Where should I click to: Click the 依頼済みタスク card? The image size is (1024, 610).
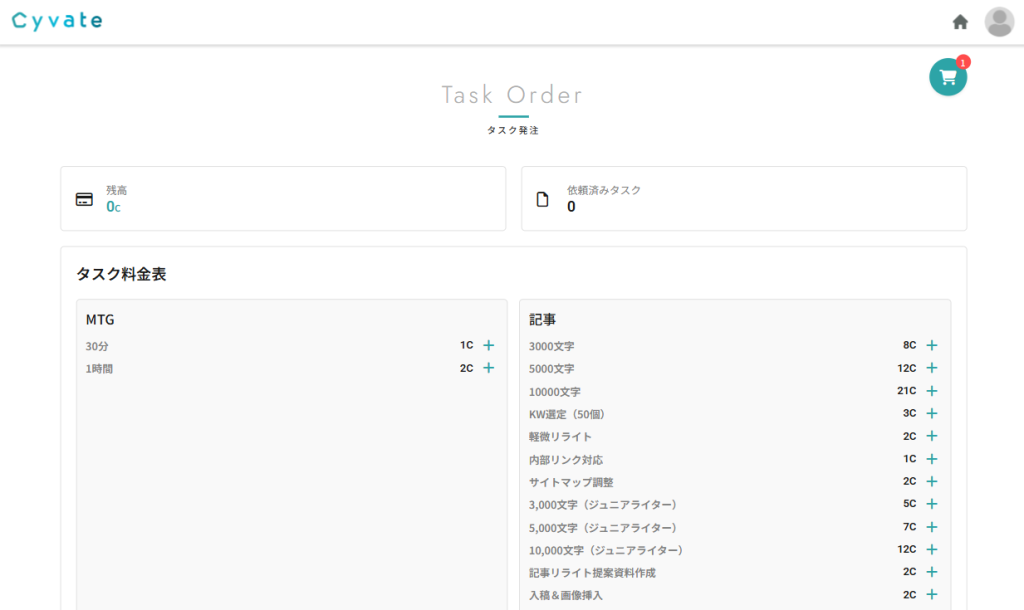click(x=743, y=199)
